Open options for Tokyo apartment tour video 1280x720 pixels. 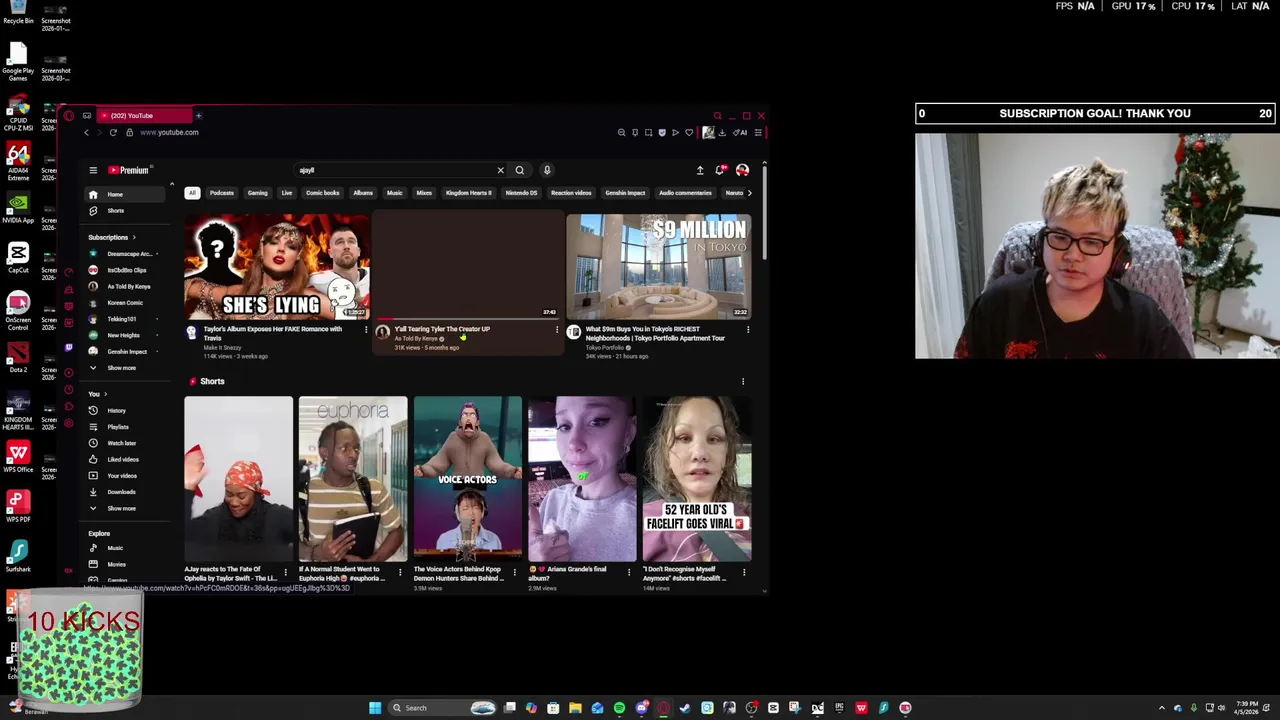click(748, 330)
